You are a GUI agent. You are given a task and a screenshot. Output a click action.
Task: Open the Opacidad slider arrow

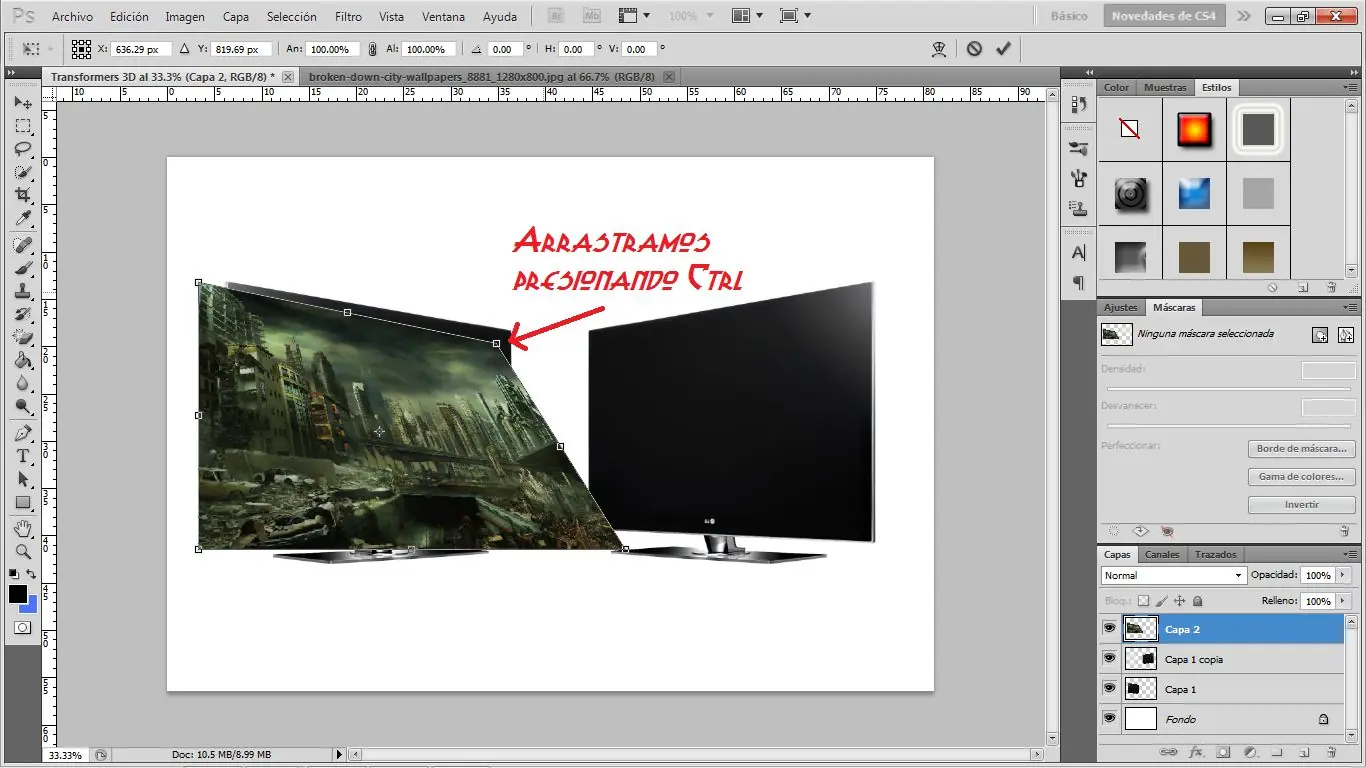1342,575
